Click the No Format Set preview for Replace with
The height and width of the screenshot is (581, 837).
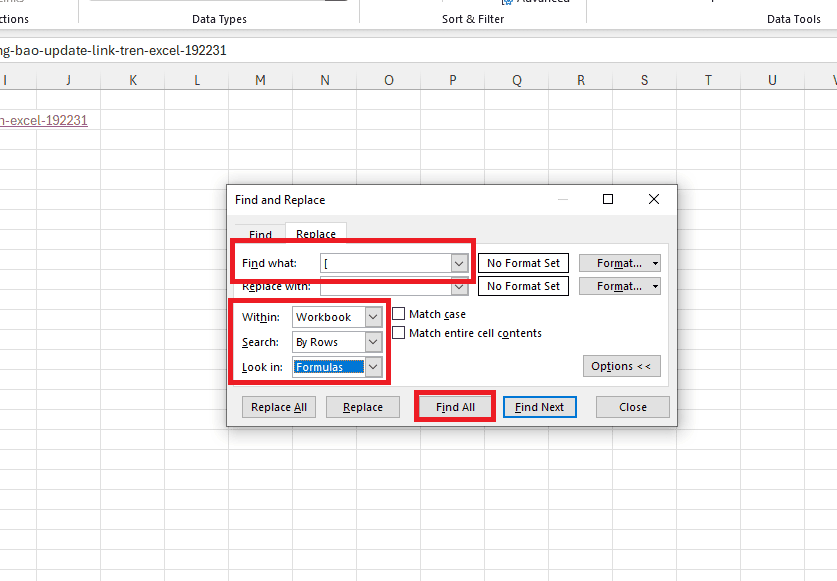coord(523,286)
